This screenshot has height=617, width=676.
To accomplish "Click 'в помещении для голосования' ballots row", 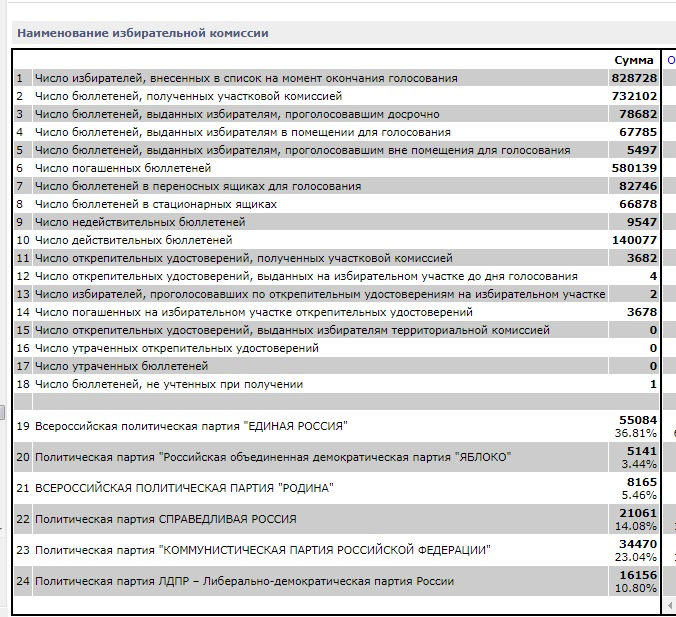I will (x=243, y=132).
